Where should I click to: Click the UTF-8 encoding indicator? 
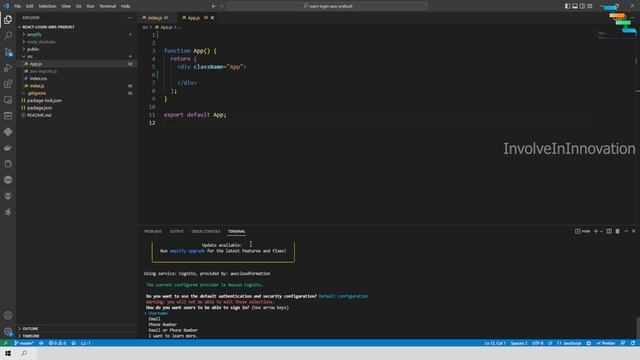(538, 343)
